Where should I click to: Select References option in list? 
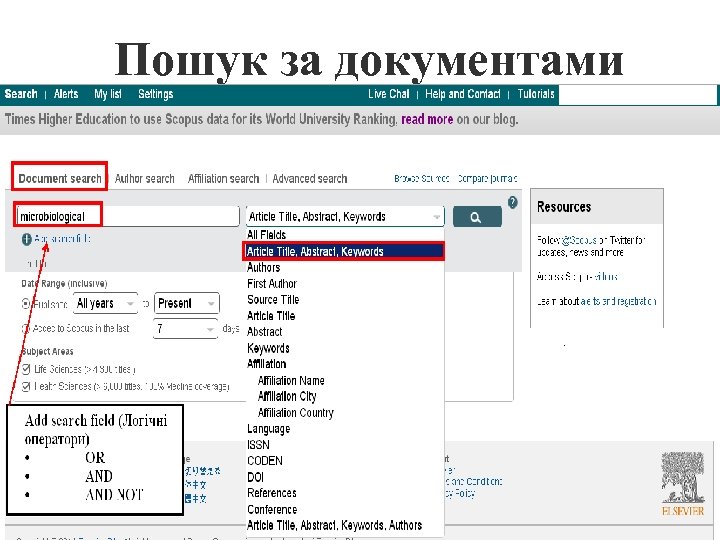point(272,493)
